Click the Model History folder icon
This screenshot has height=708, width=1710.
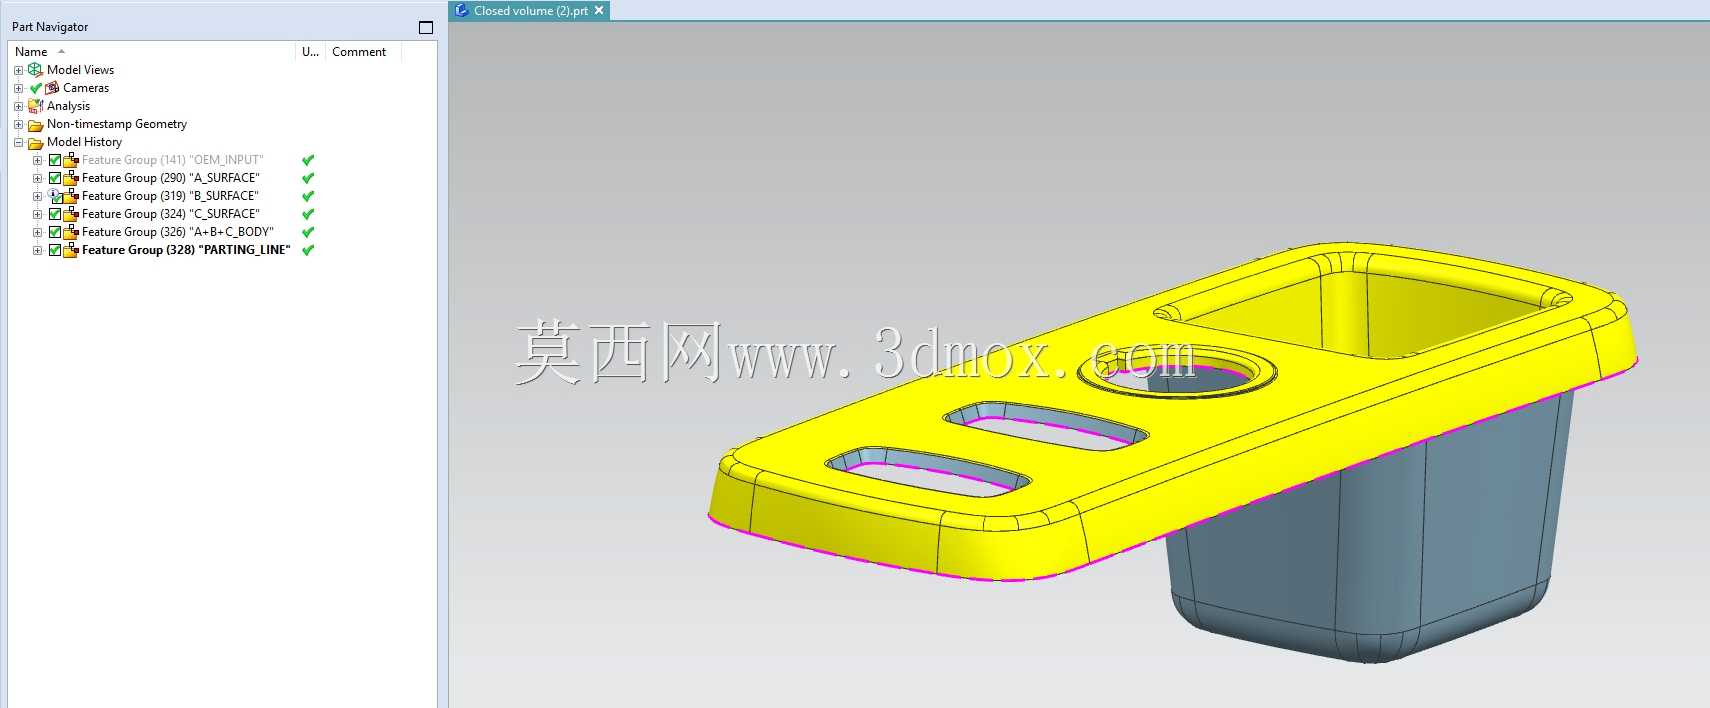(35, 143)
